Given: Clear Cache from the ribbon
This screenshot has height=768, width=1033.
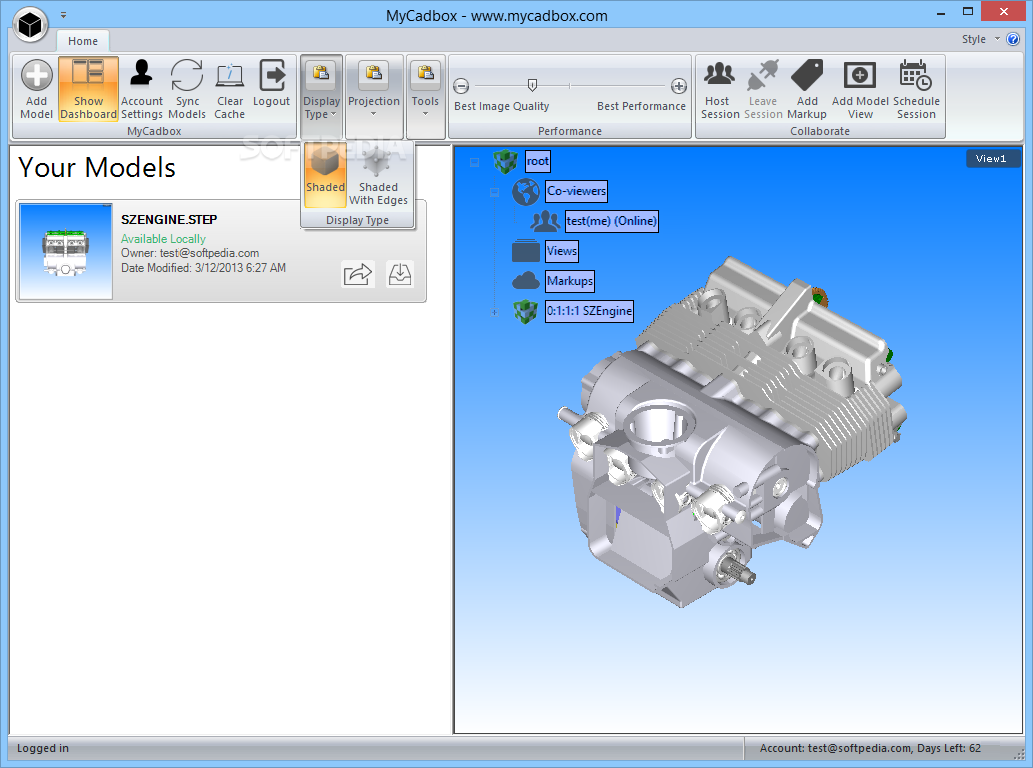Looking at the screenshot, I should tap(229, 90).
